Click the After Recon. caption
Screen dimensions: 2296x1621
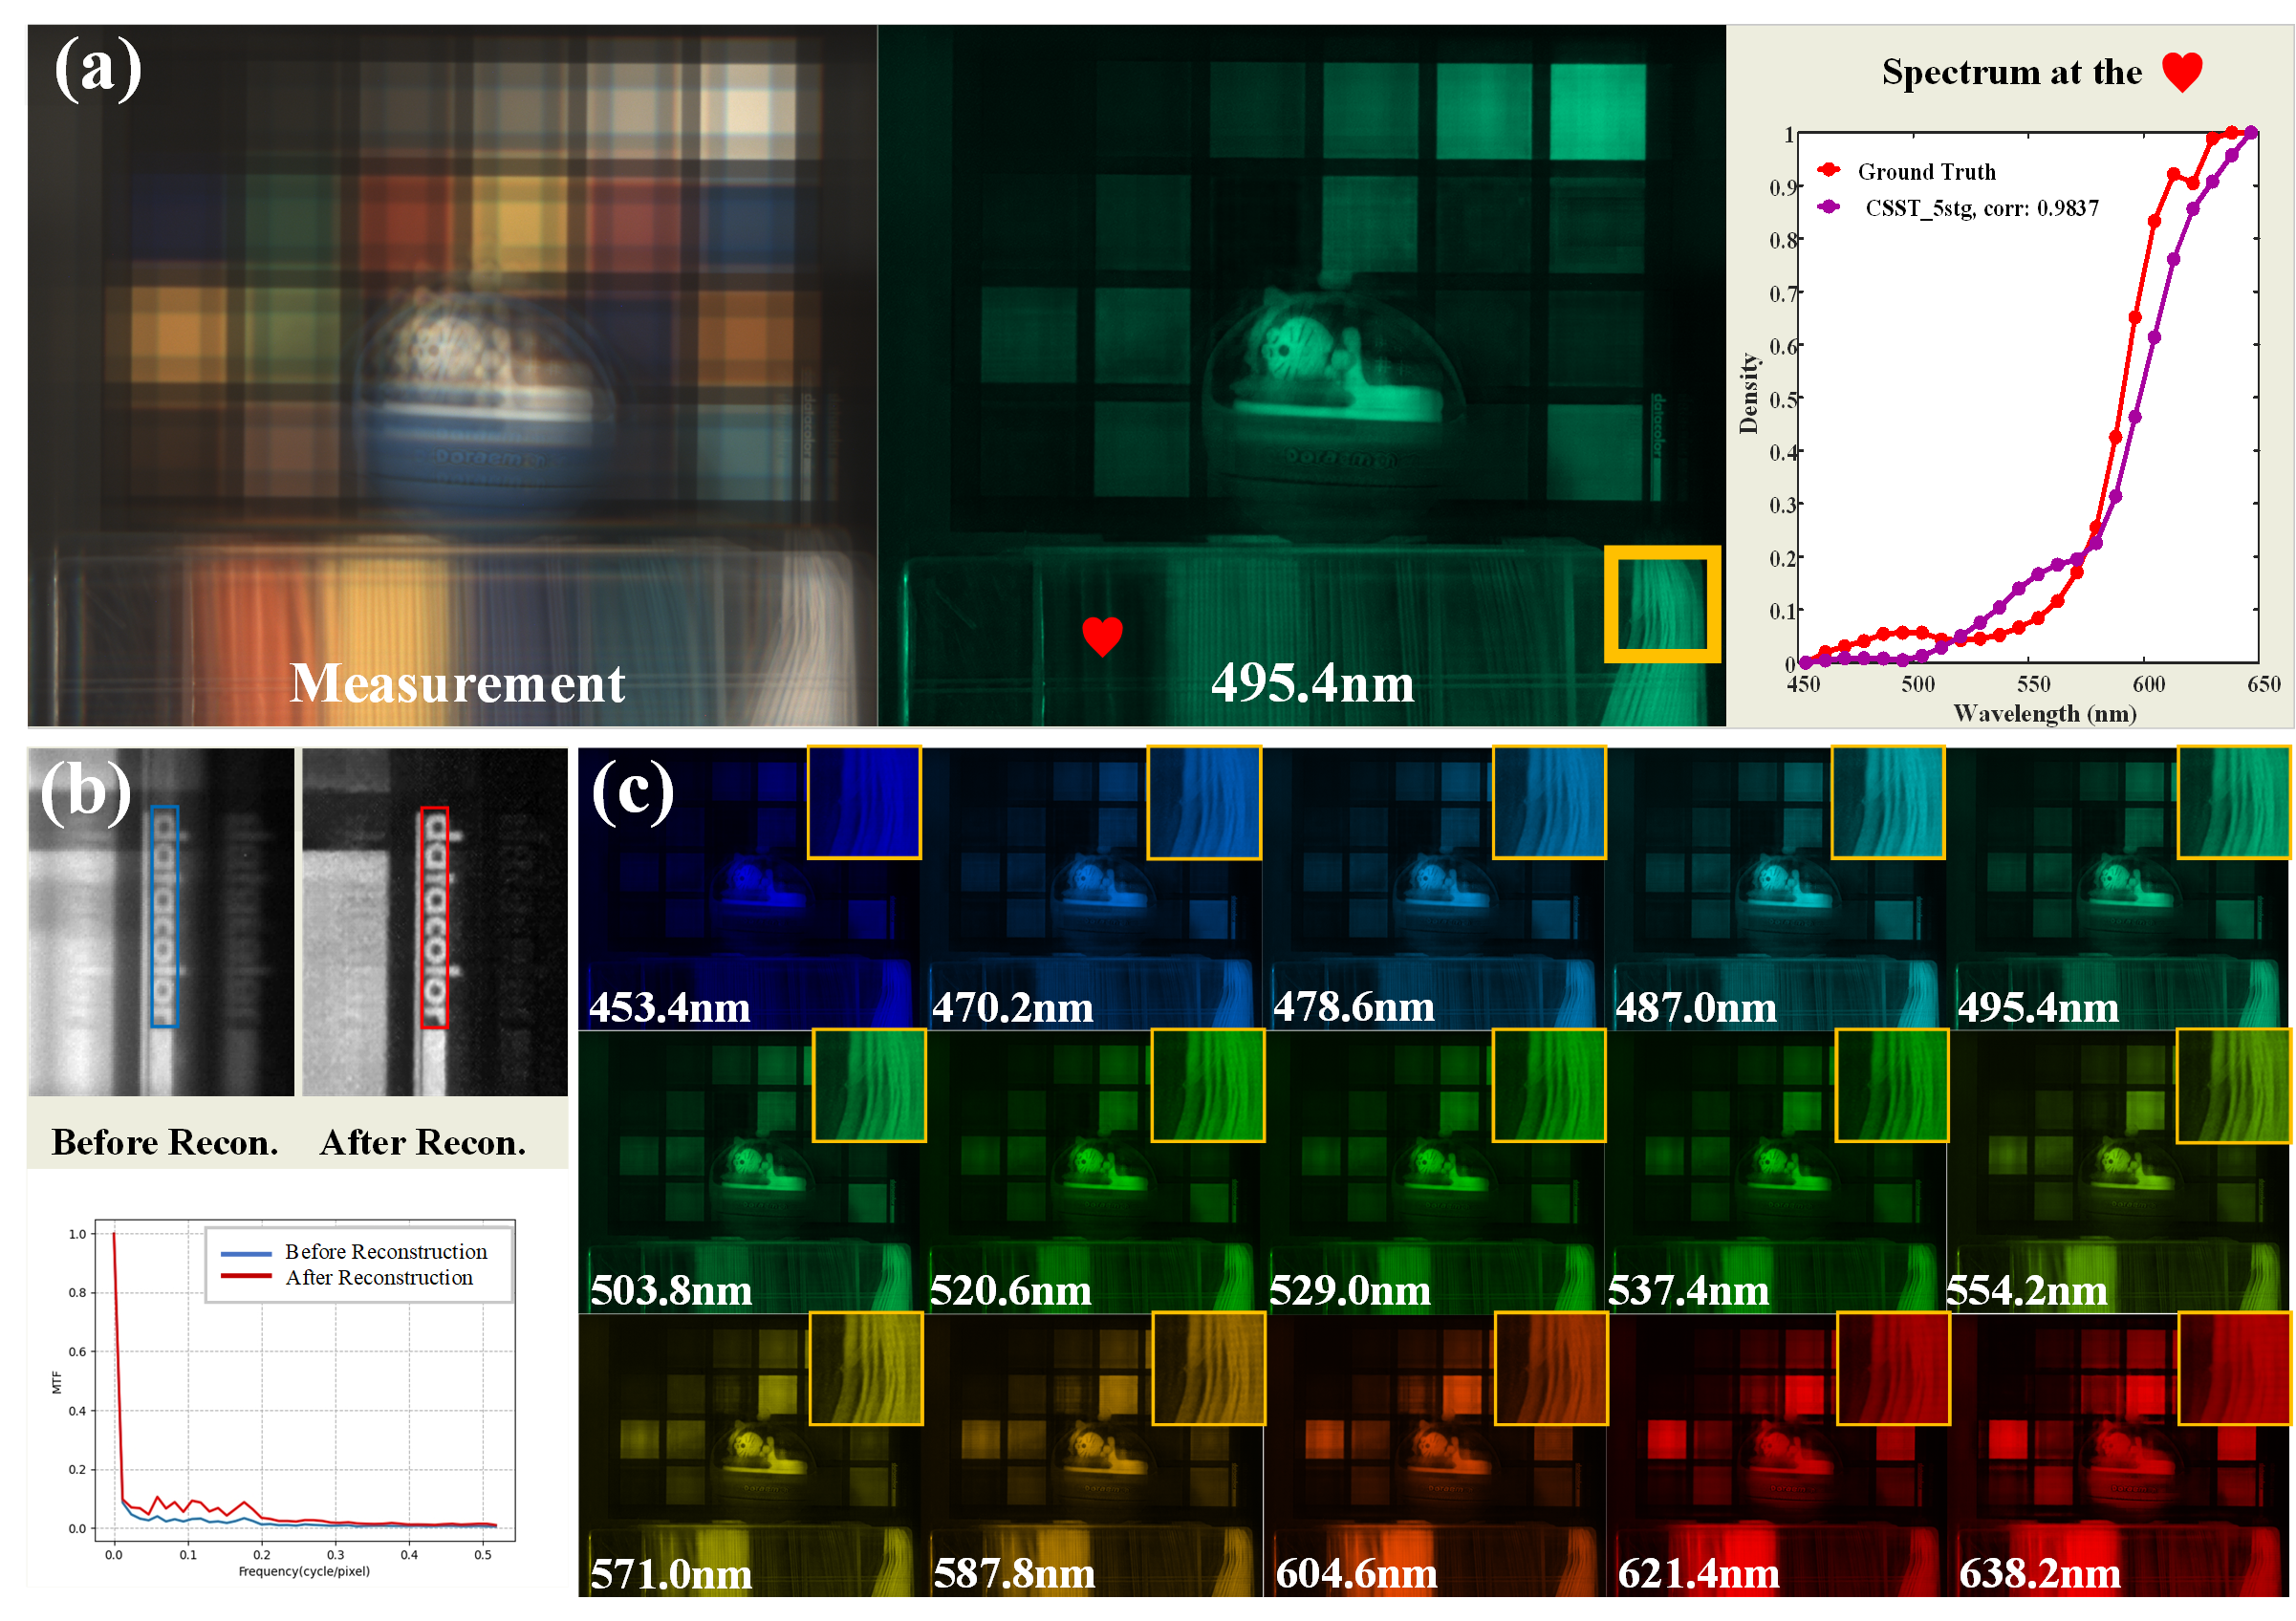point(423,1142)
